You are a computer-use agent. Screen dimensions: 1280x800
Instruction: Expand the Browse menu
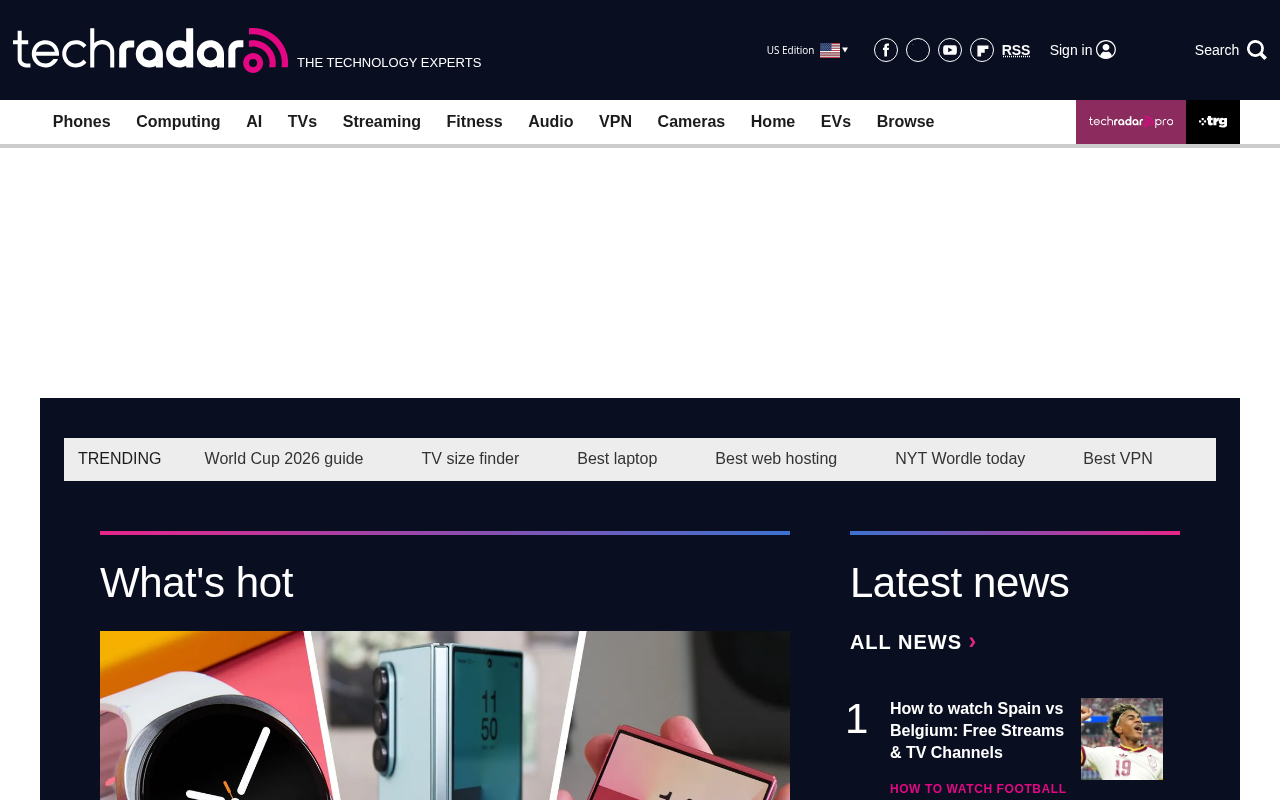(906, 122)
